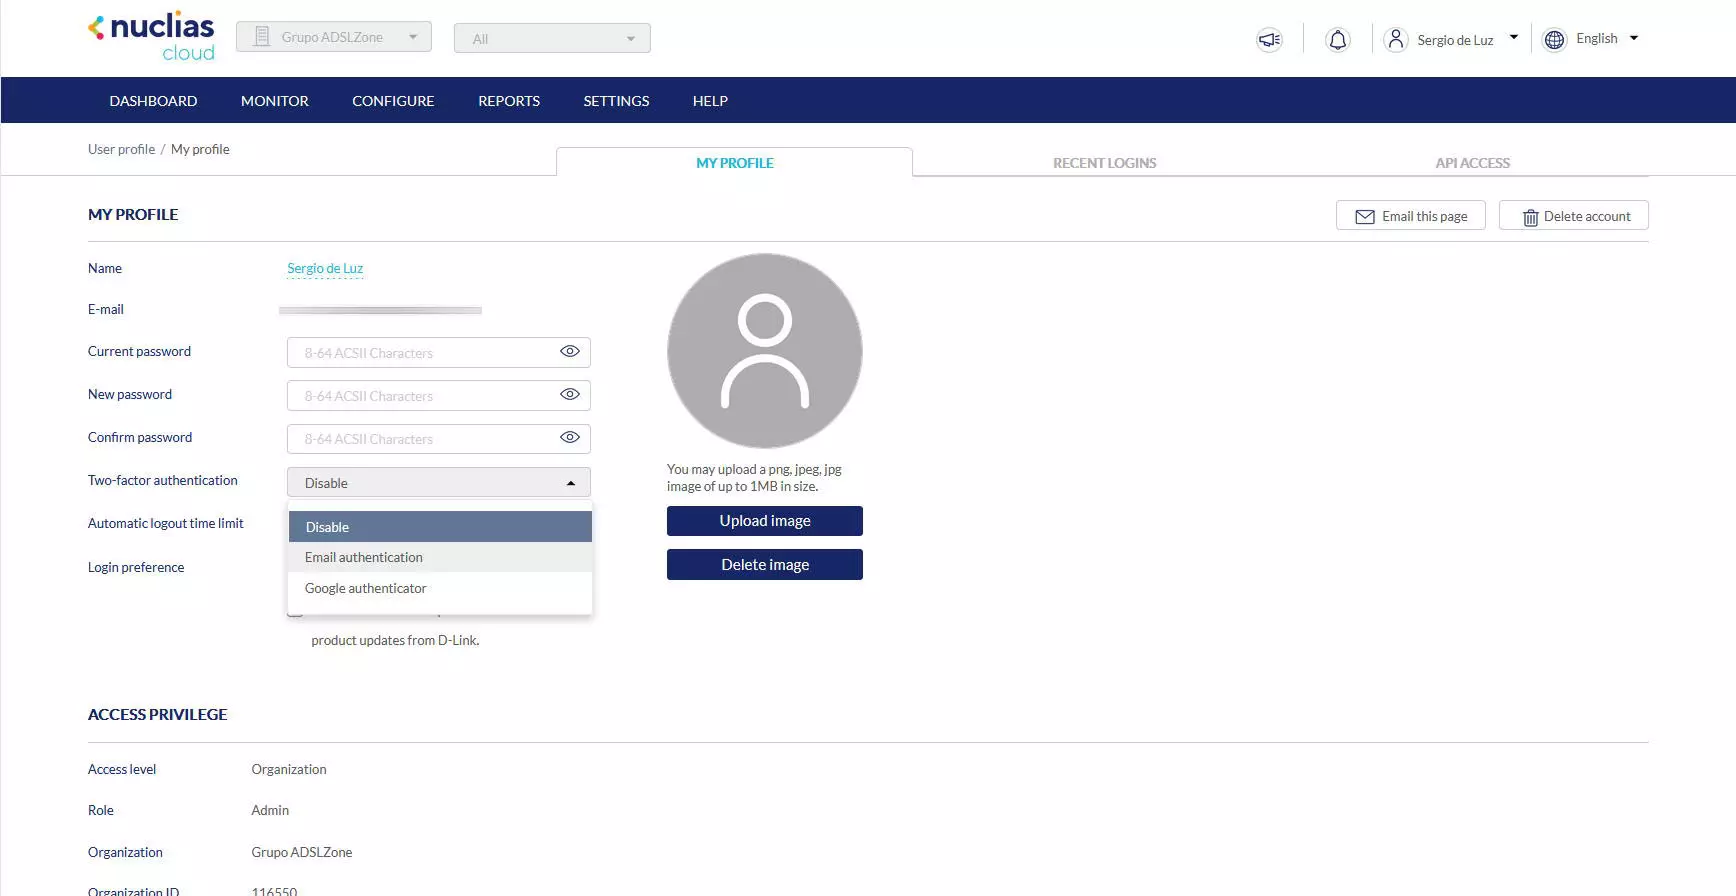
Task: Toggle visibility of Confirm password
Action: click(569, 438)
